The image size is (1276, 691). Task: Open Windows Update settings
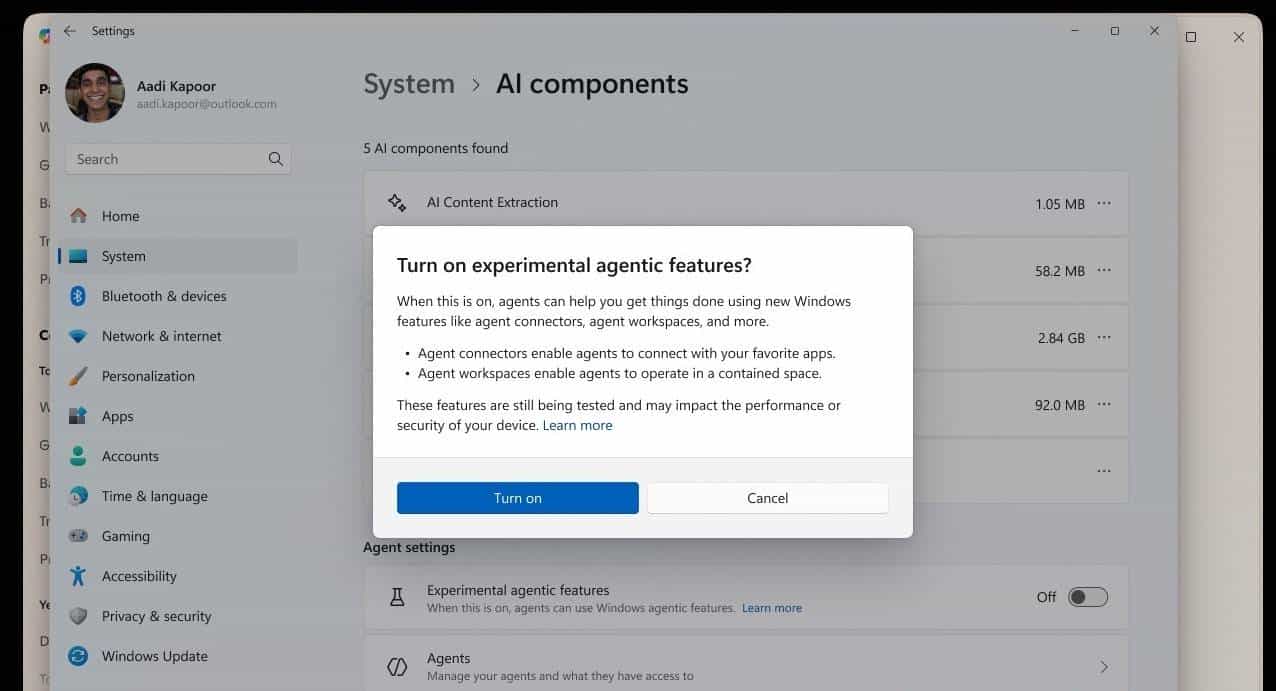pos(154,656)
